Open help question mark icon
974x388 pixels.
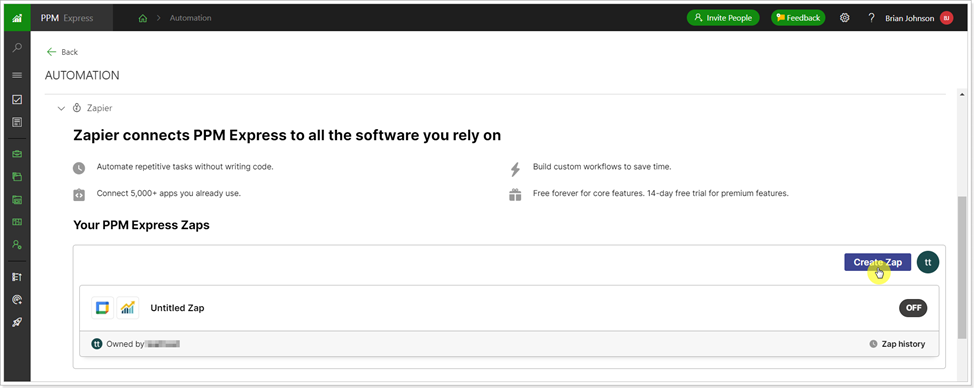(x=872, y=18)
